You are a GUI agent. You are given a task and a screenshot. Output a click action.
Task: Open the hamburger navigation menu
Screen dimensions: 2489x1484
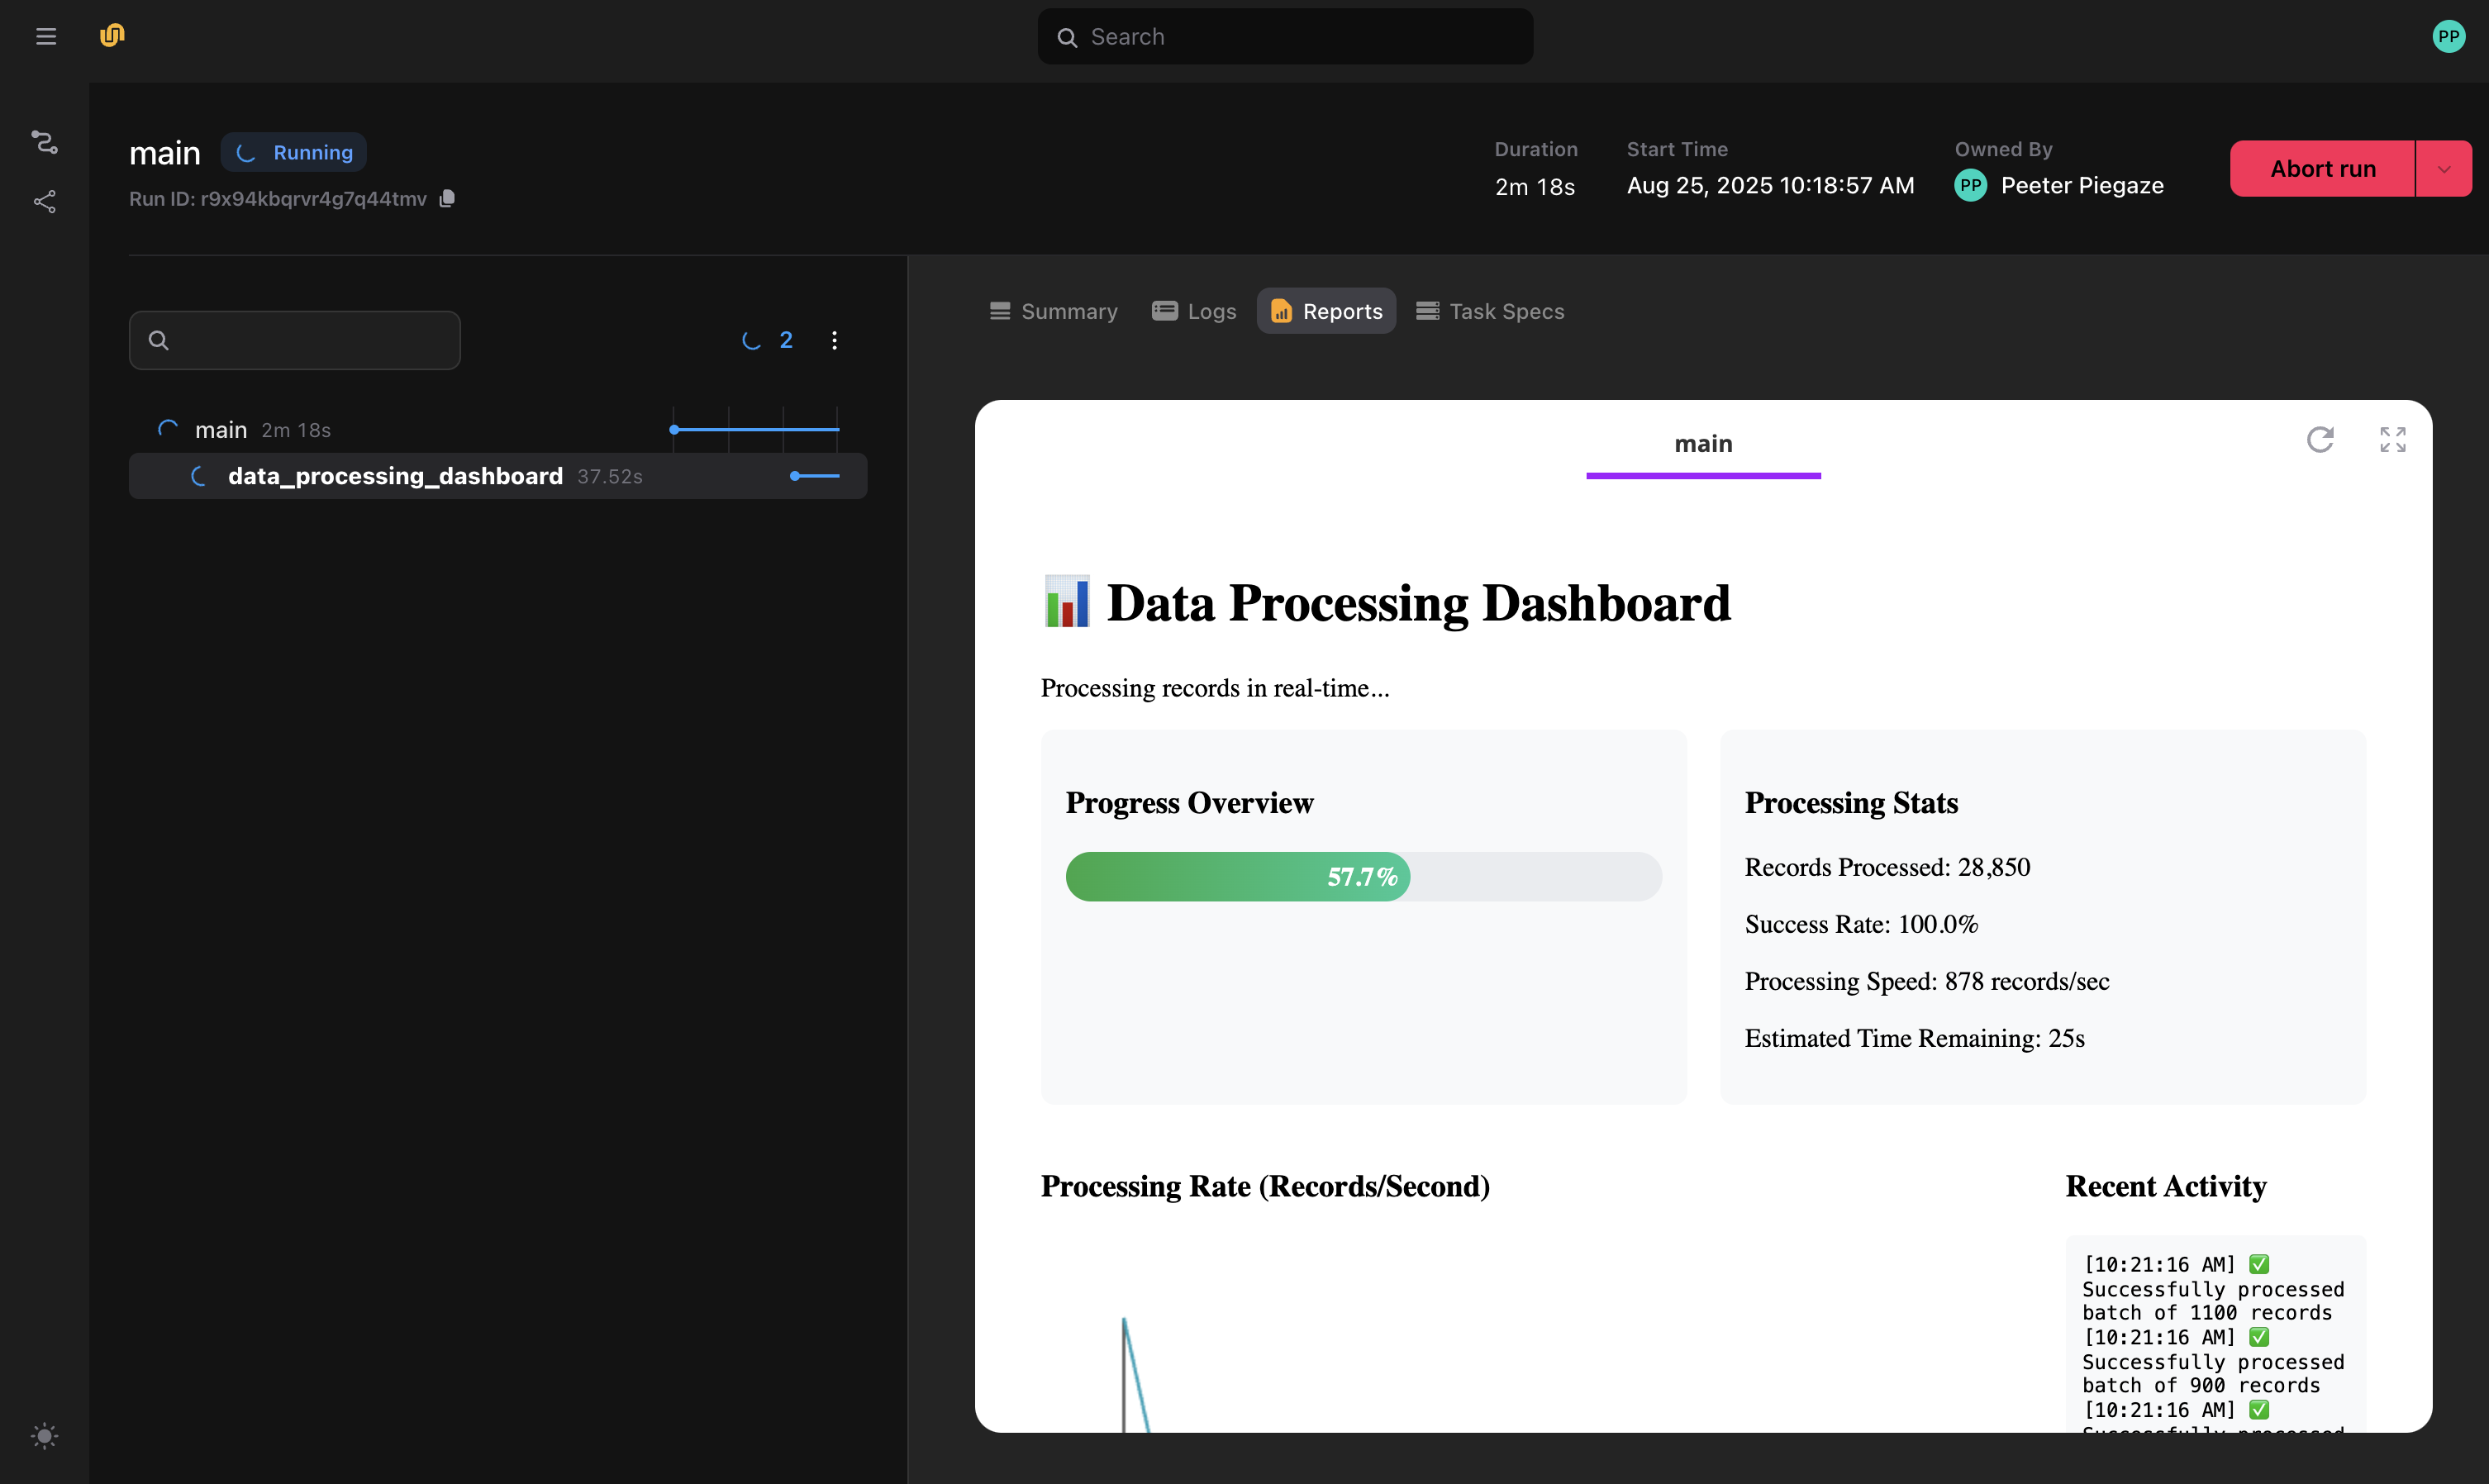[x=45, y=36]
